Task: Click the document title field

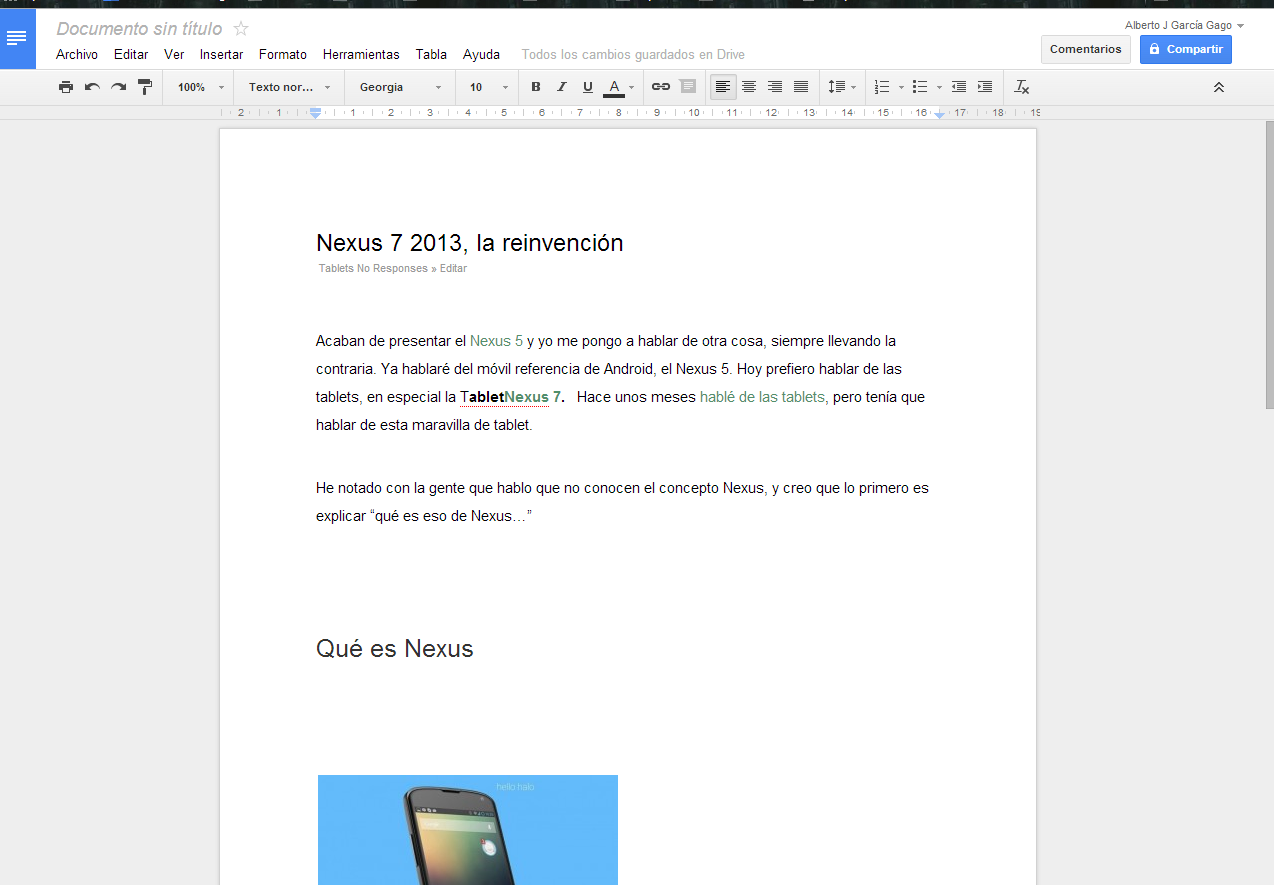Action: pos(139,29)
